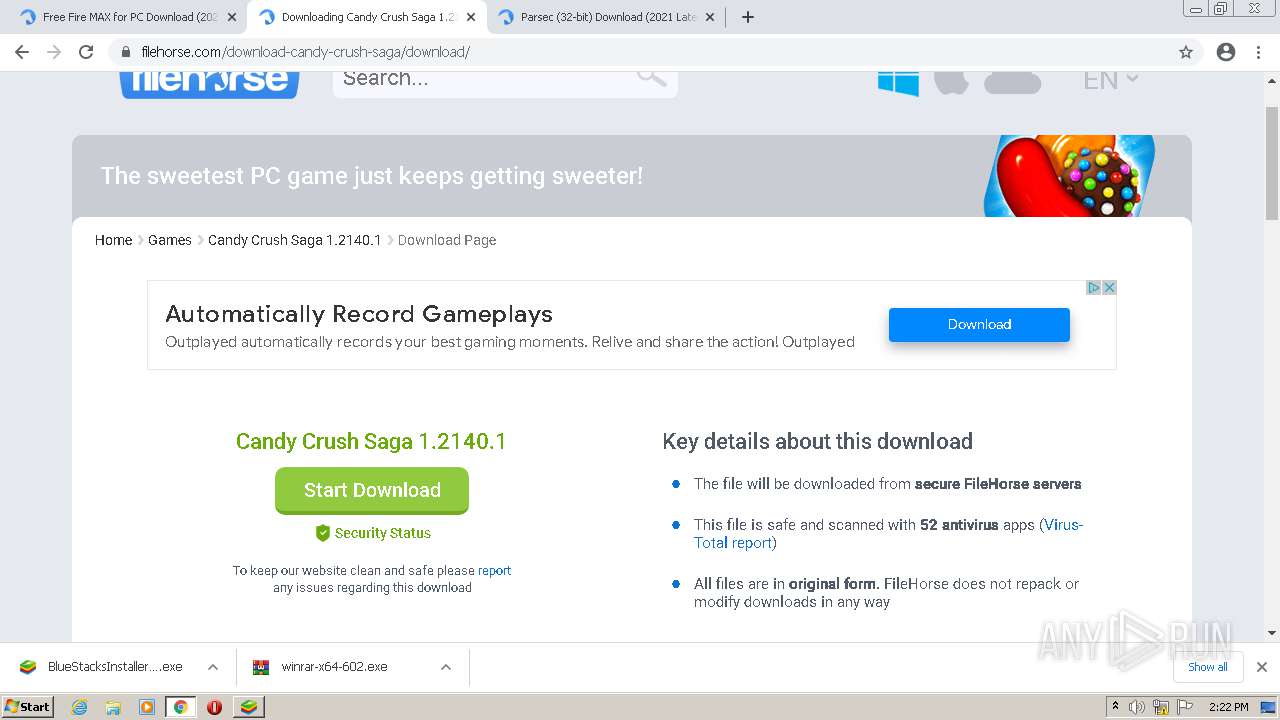The height and width of the screenshot is (720, 1280).
Task: Expand winrar-x64-602.exe download options arrow
Action: pyautogui.click(x=446, y=667)
